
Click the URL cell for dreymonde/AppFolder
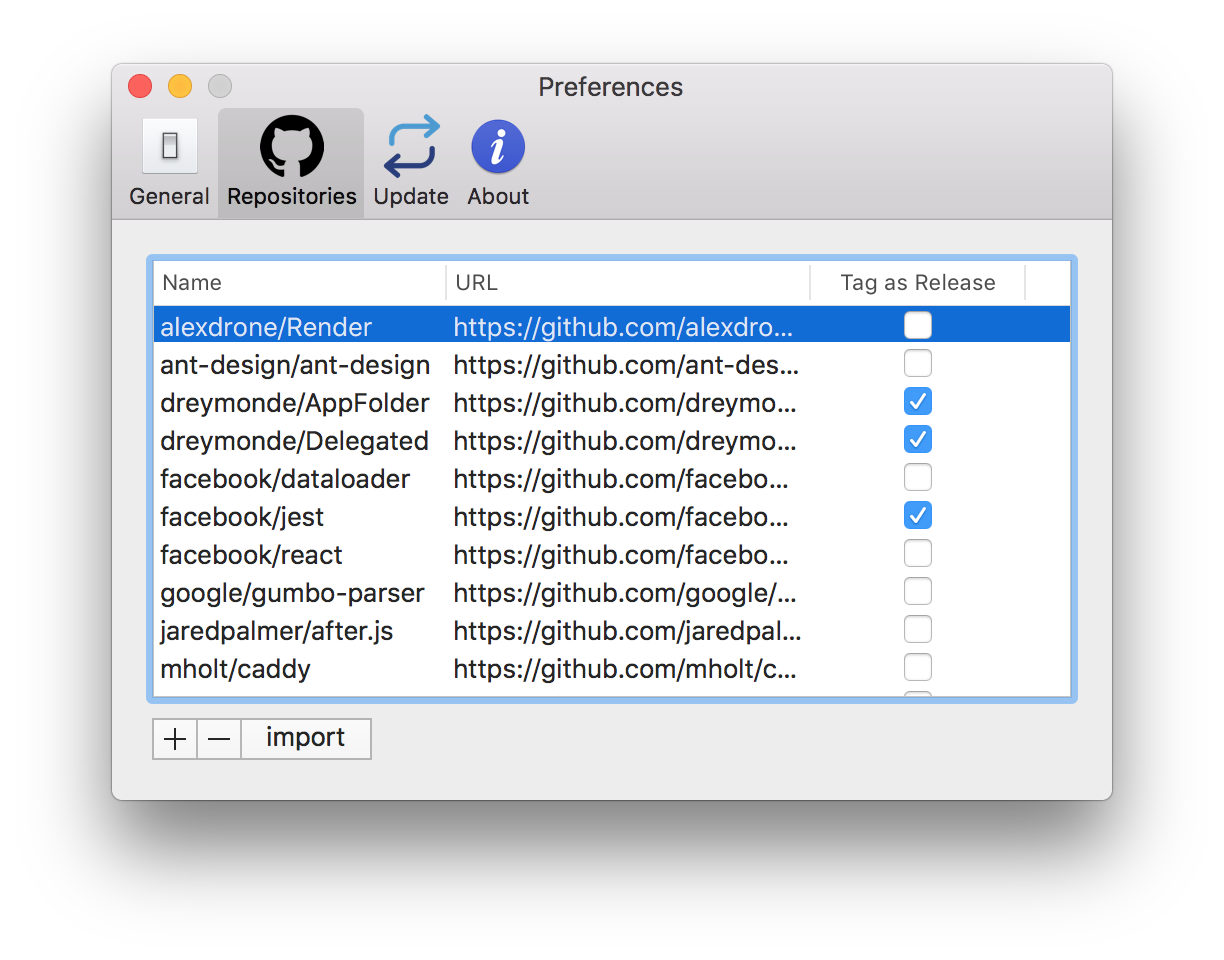pos(627,403)
